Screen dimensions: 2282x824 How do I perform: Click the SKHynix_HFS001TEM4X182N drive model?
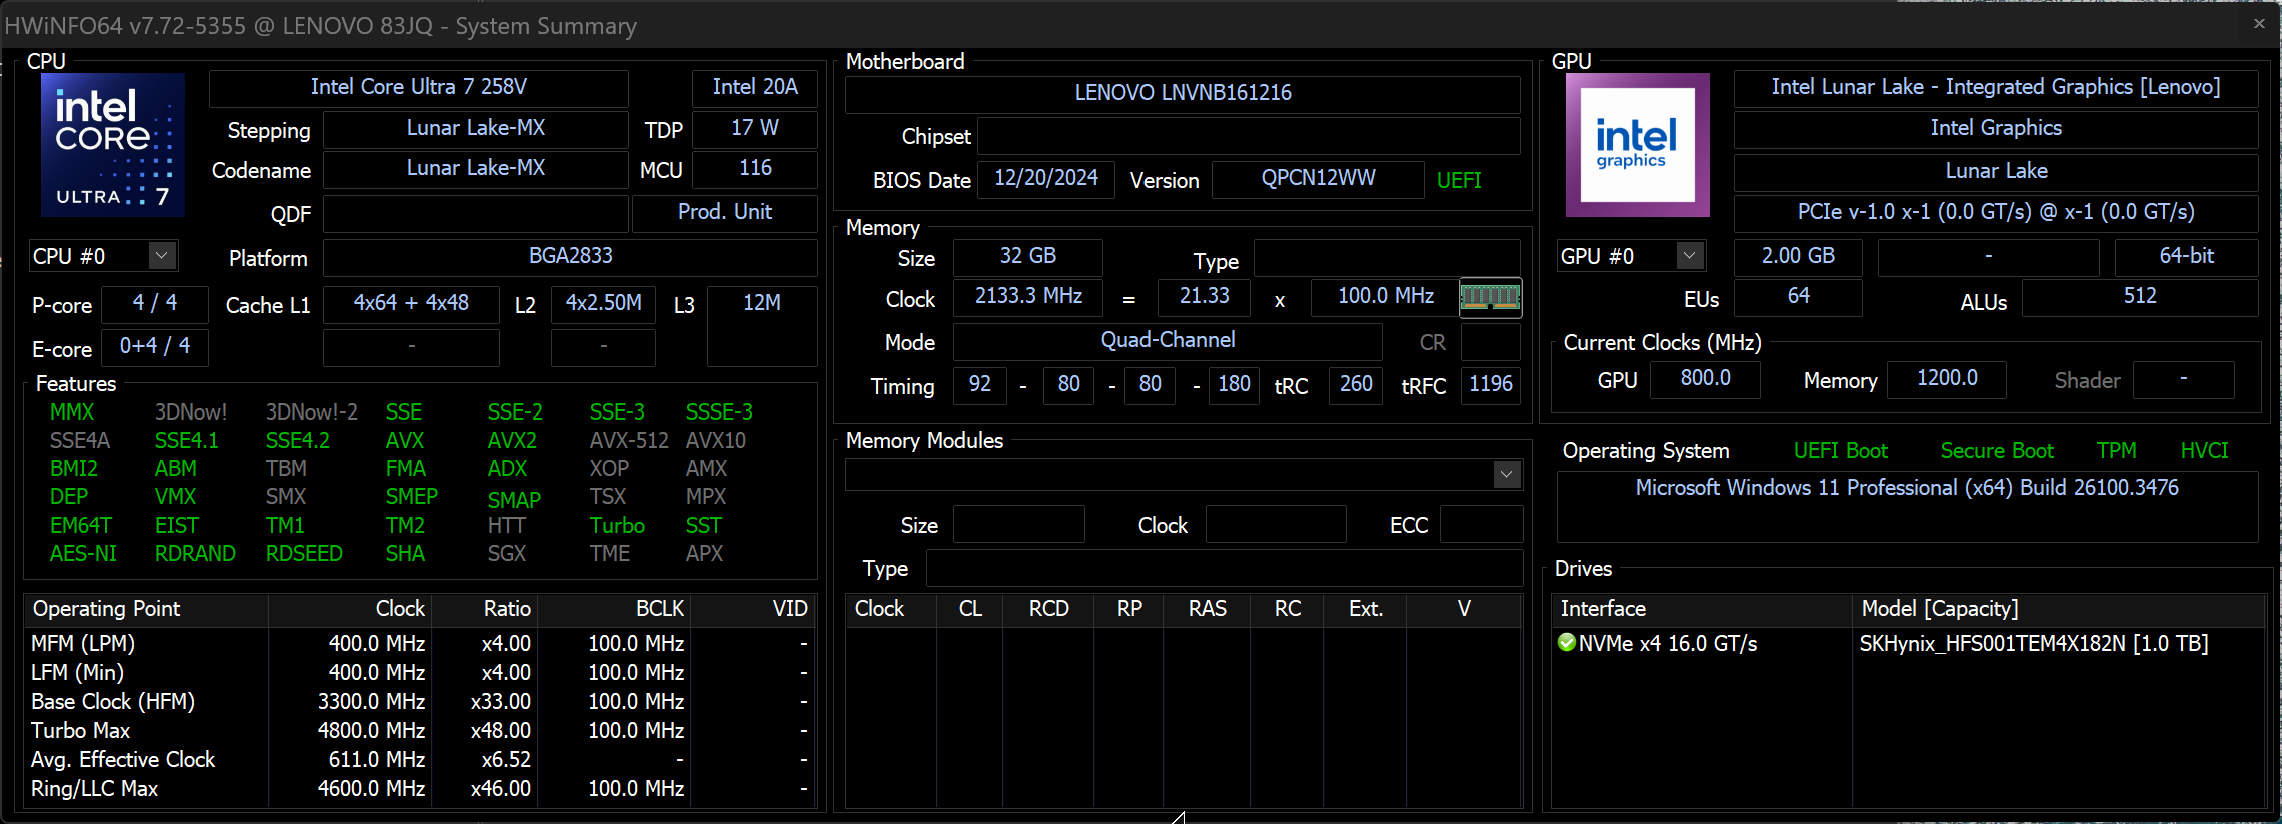(2034, 643)
